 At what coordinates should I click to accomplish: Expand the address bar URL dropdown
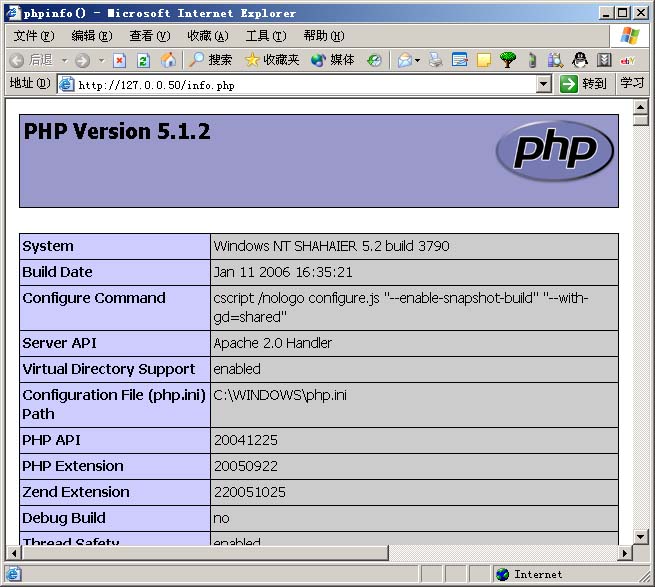[543, 84]
